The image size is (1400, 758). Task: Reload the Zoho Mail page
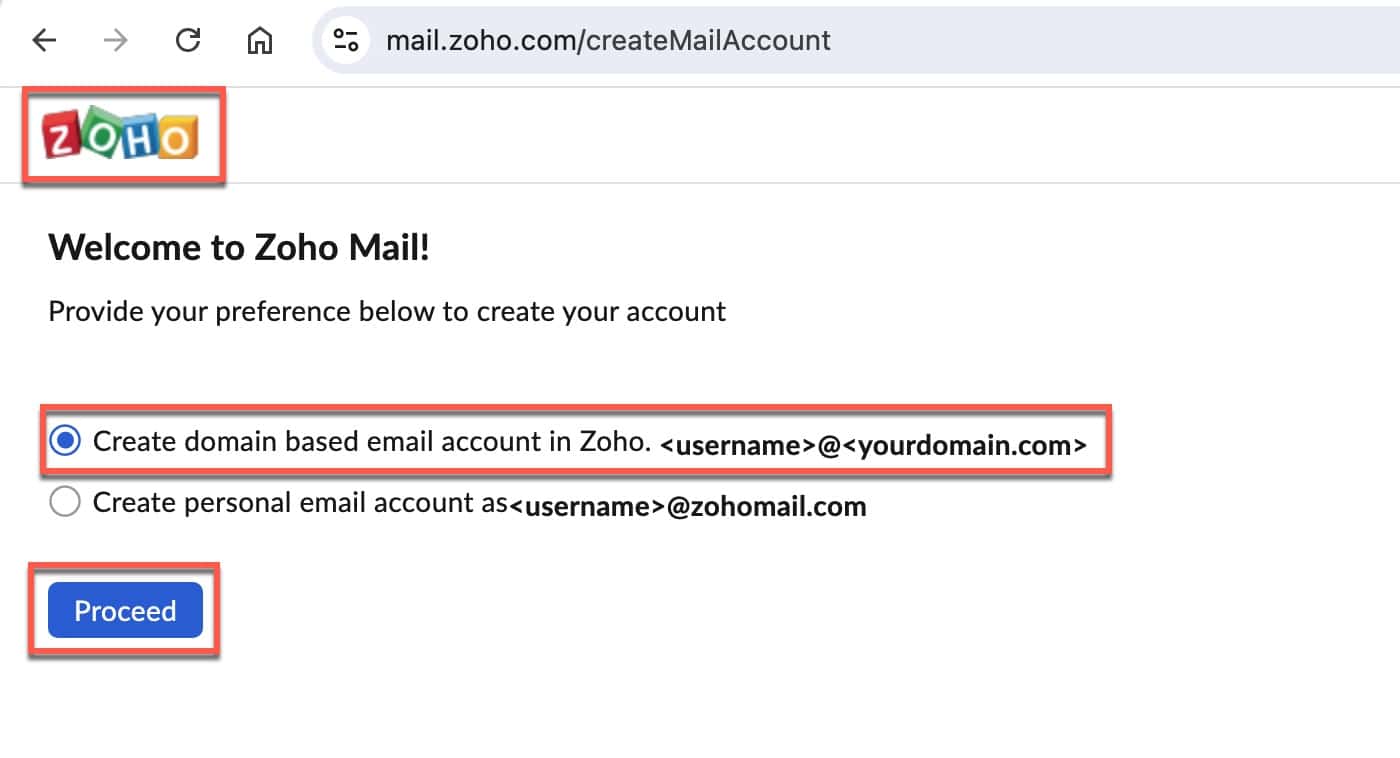click(x=187, y=40)
